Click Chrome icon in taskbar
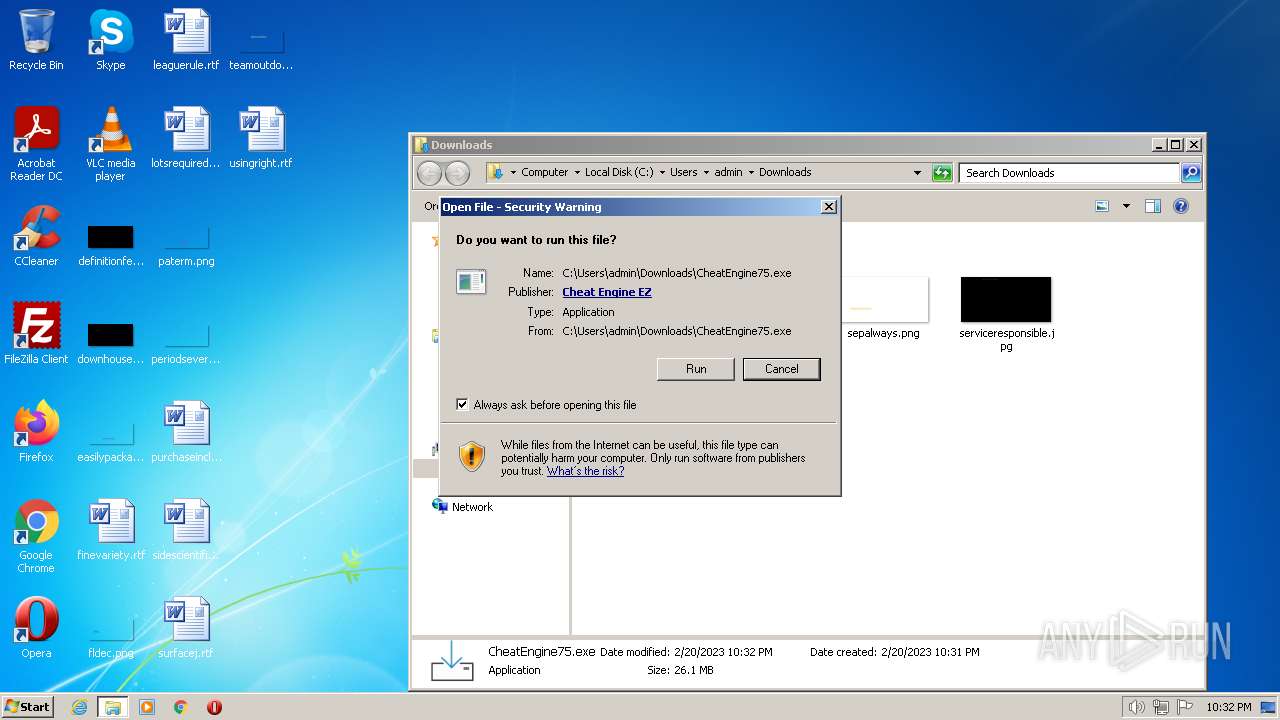The image size is (1280, 720). point(181,707)
